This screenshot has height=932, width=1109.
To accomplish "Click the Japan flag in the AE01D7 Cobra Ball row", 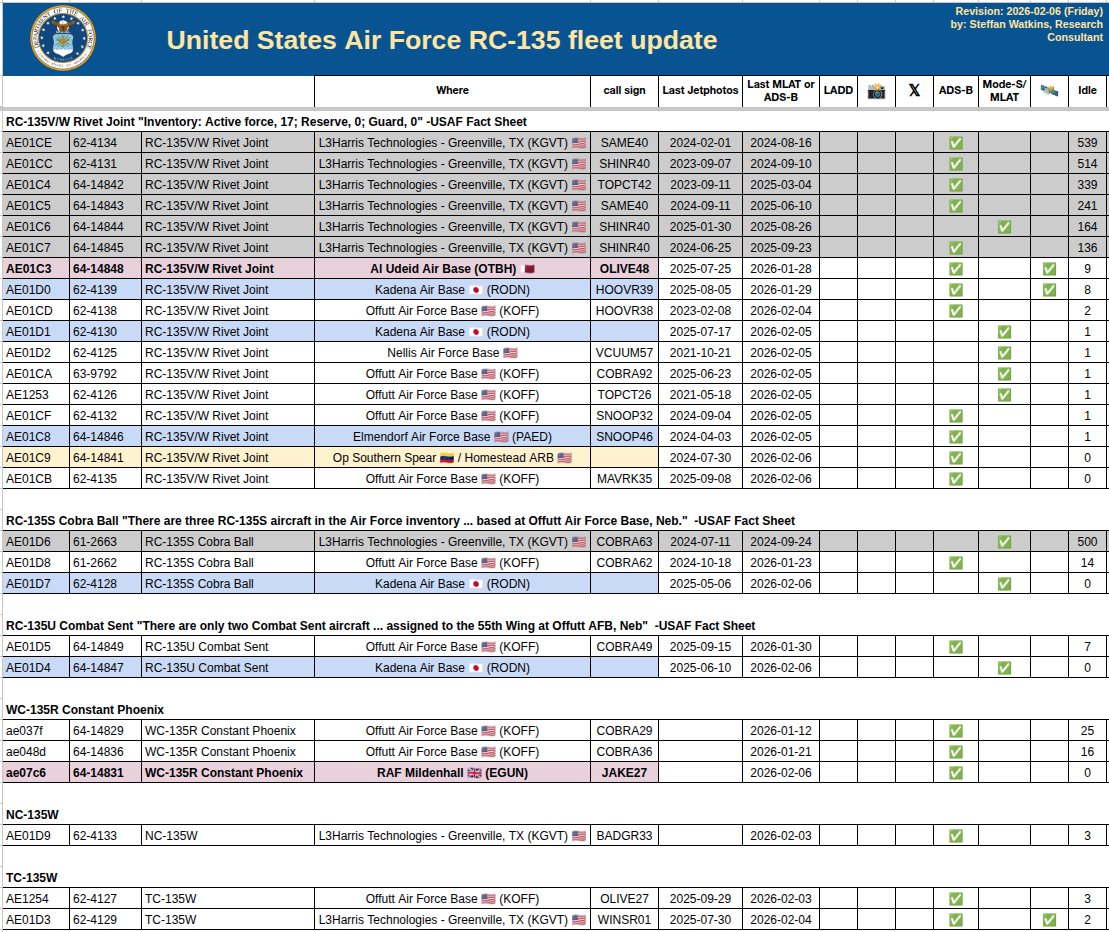I will coord(476,584).
